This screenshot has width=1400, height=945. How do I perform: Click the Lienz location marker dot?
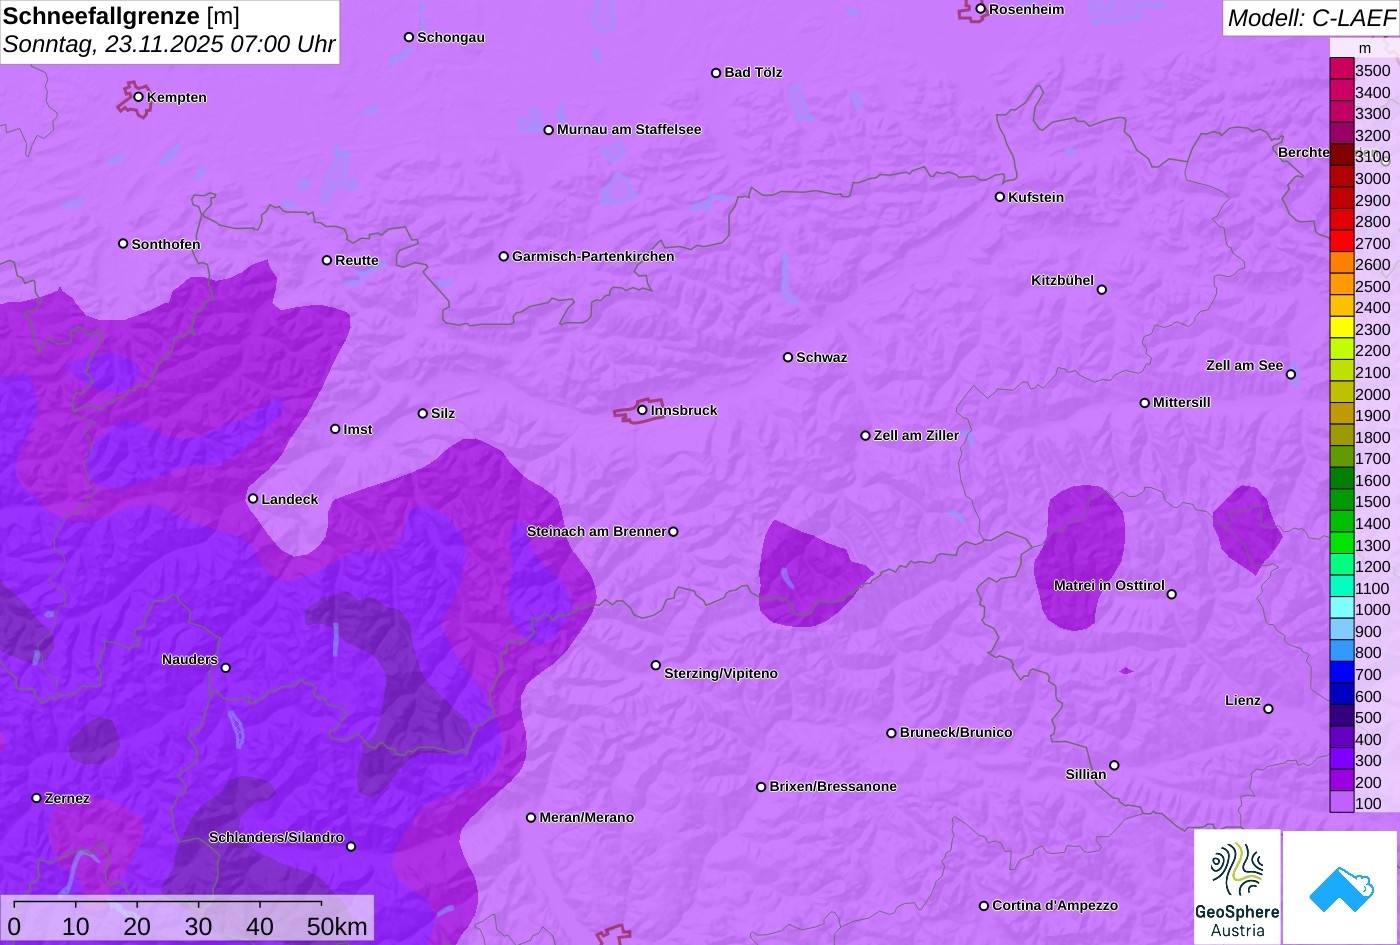1269,709
